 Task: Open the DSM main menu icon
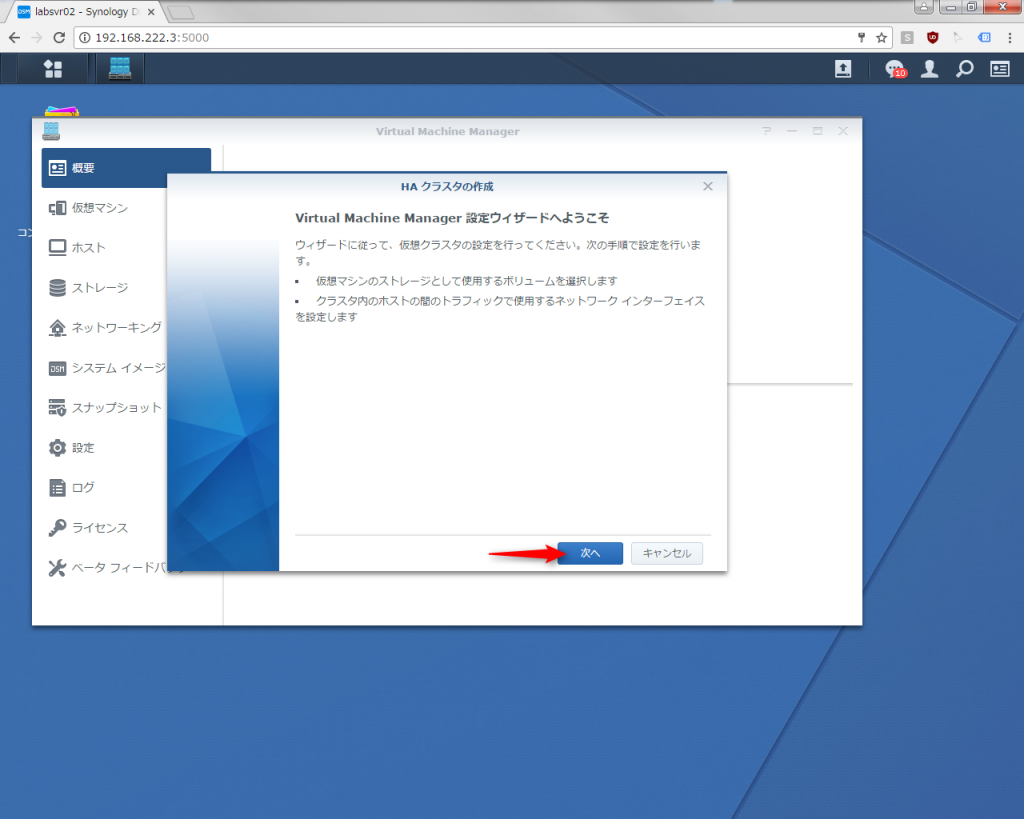click(x=53, y=69)
